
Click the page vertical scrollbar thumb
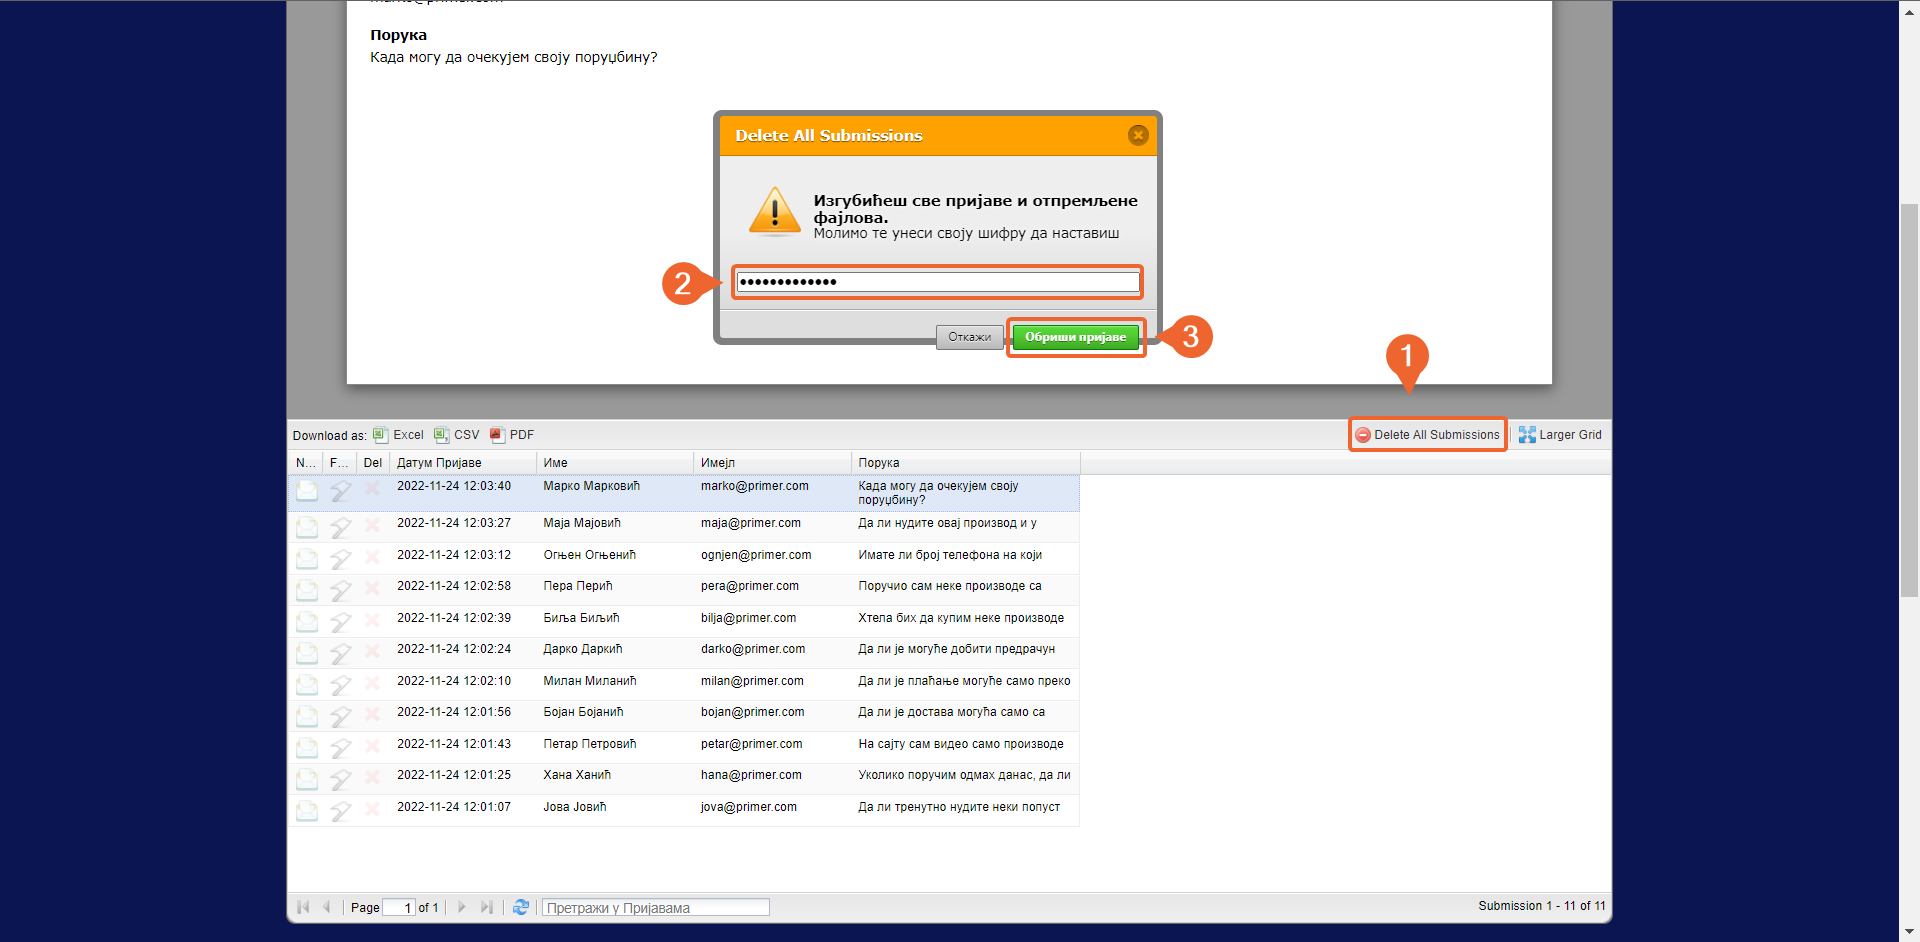pyautogui.click(x=1909, y=400)
